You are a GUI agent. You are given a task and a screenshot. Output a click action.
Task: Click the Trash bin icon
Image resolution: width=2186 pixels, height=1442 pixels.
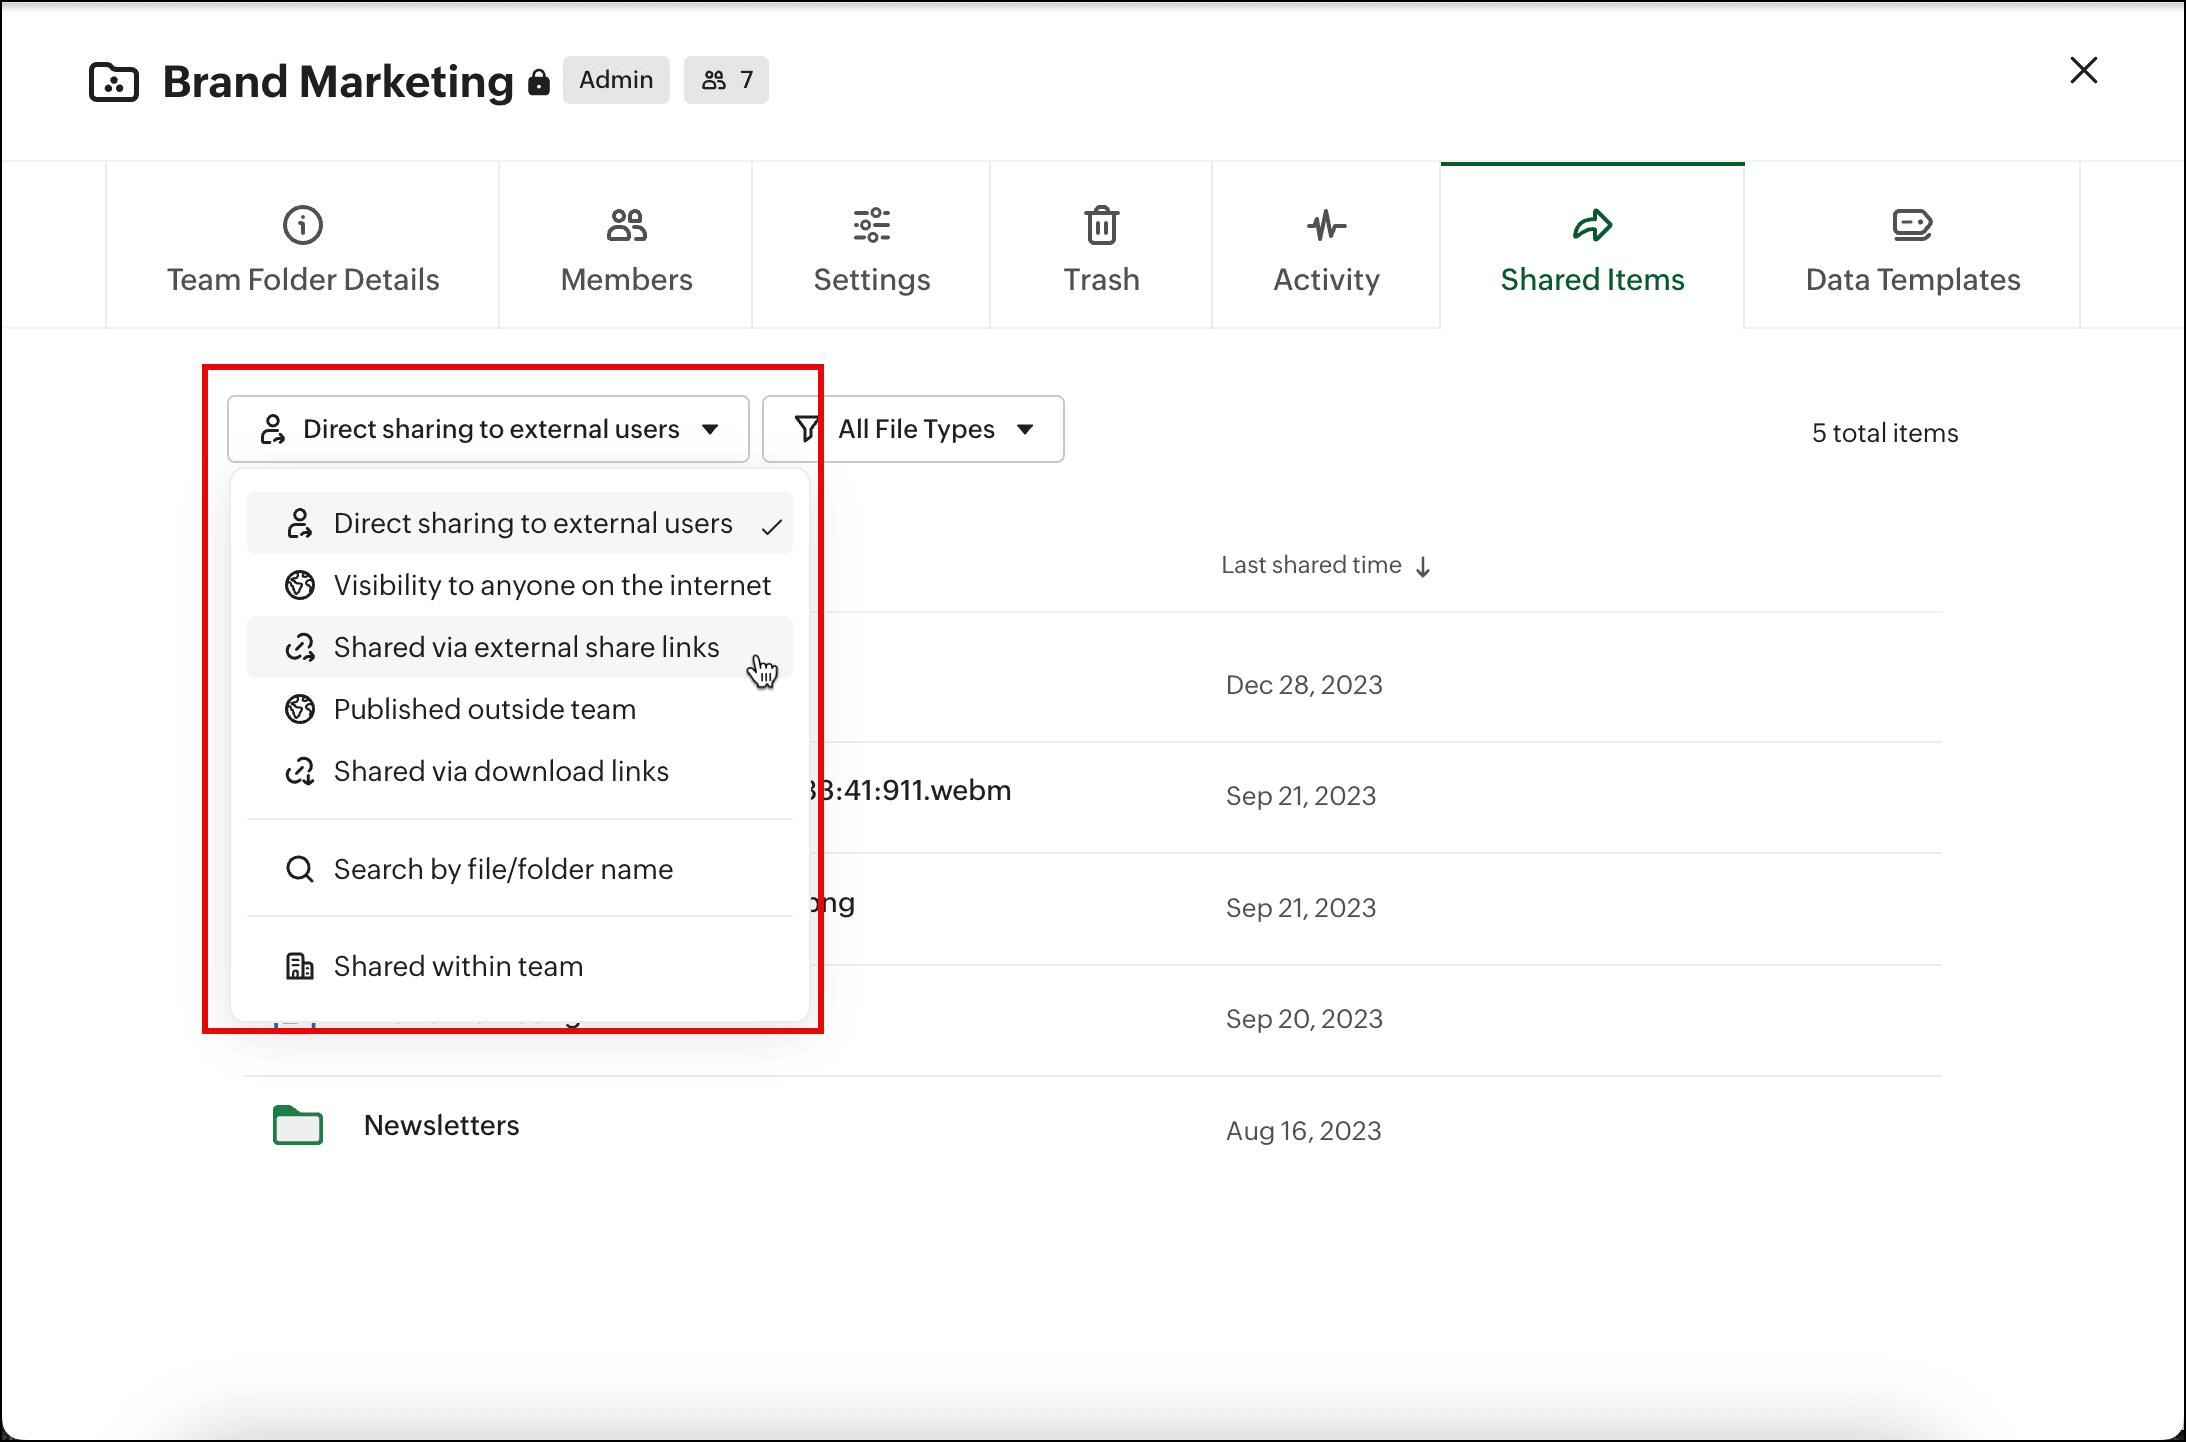pos(1101,225)
